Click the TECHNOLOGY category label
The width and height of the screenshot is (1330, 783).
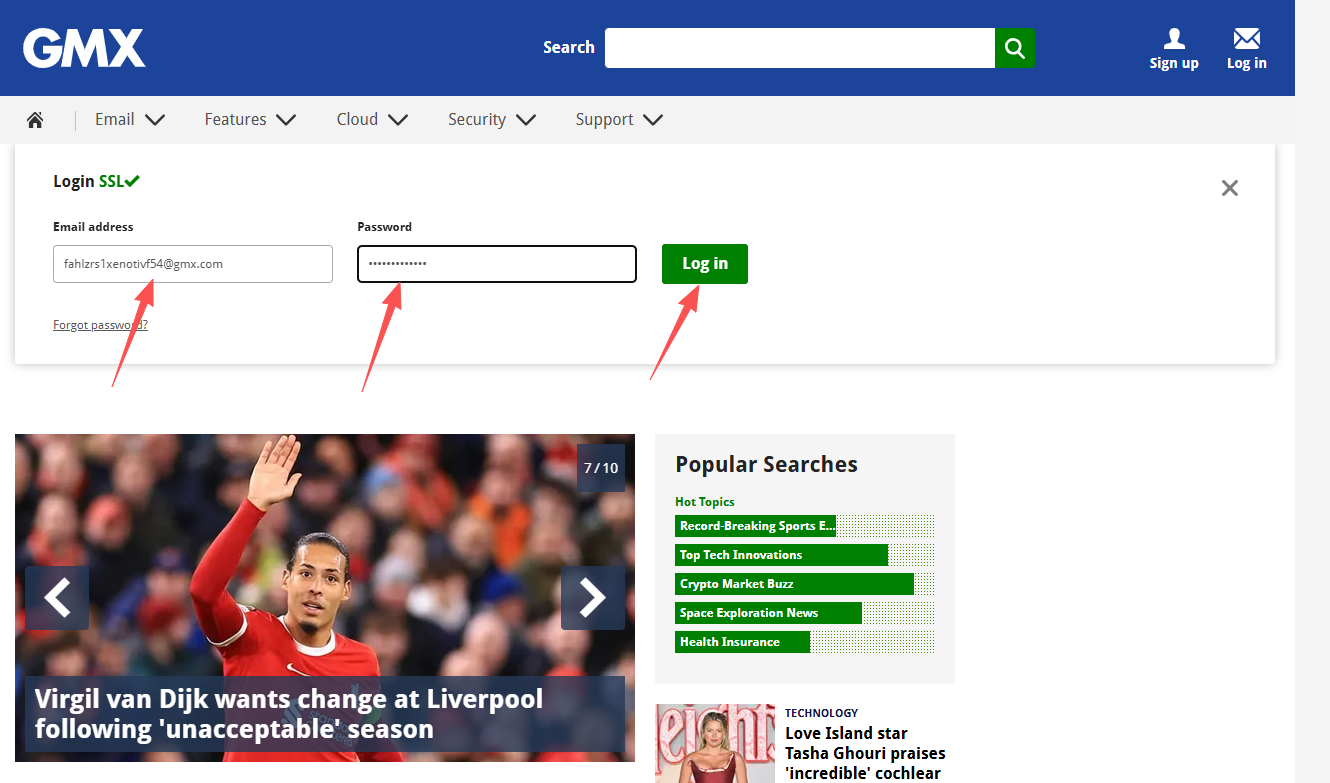click(821, 713)
